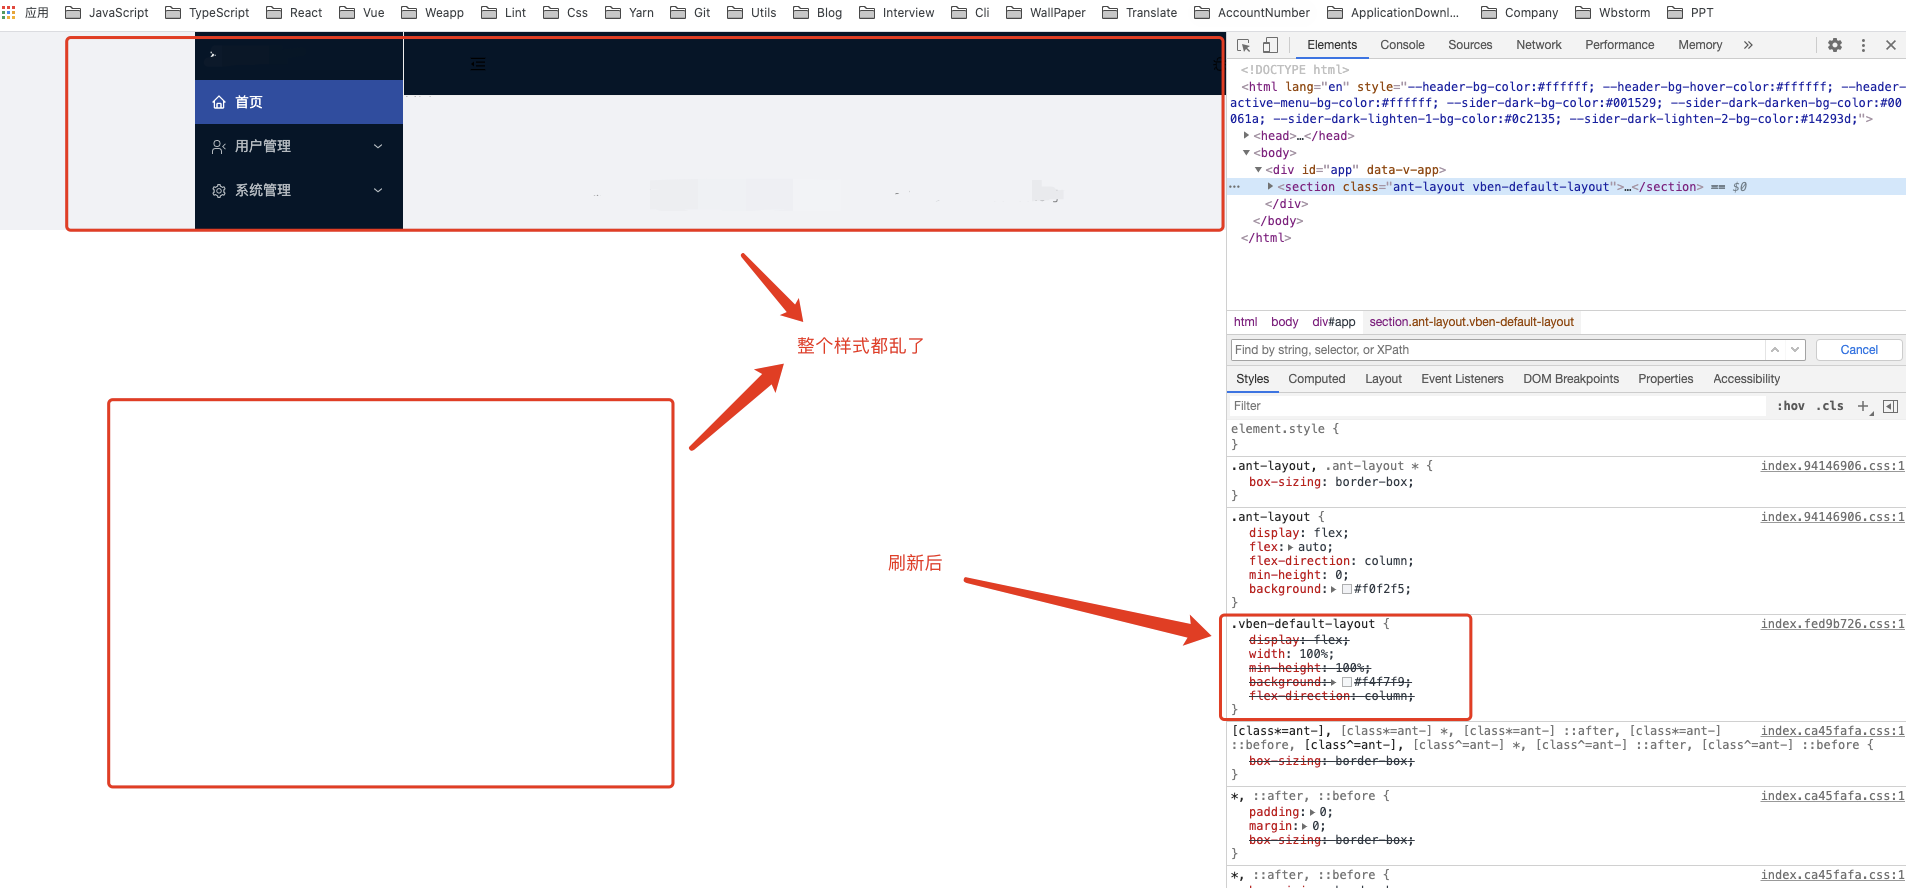Open the Computed styles tab
The image size is (1906, 888).
click(1316, 379)
